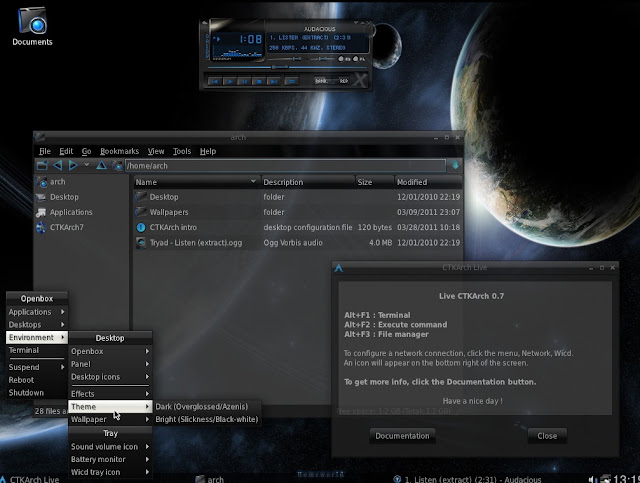Go forward using the right arrow icon
The image size is (640, 483).
pyautogui.click(x=73, y=165)
